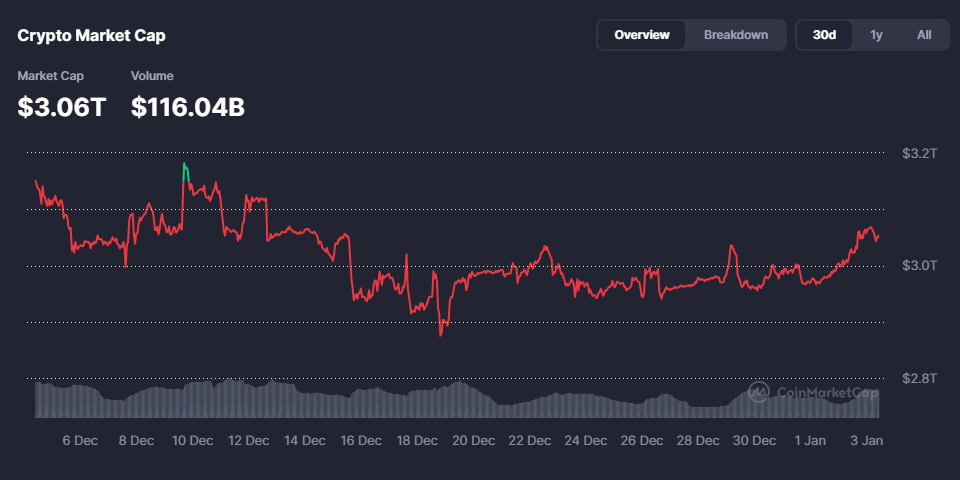Switch to the Overview tab
Screen dimensions: 960x480
coord(642,35)
